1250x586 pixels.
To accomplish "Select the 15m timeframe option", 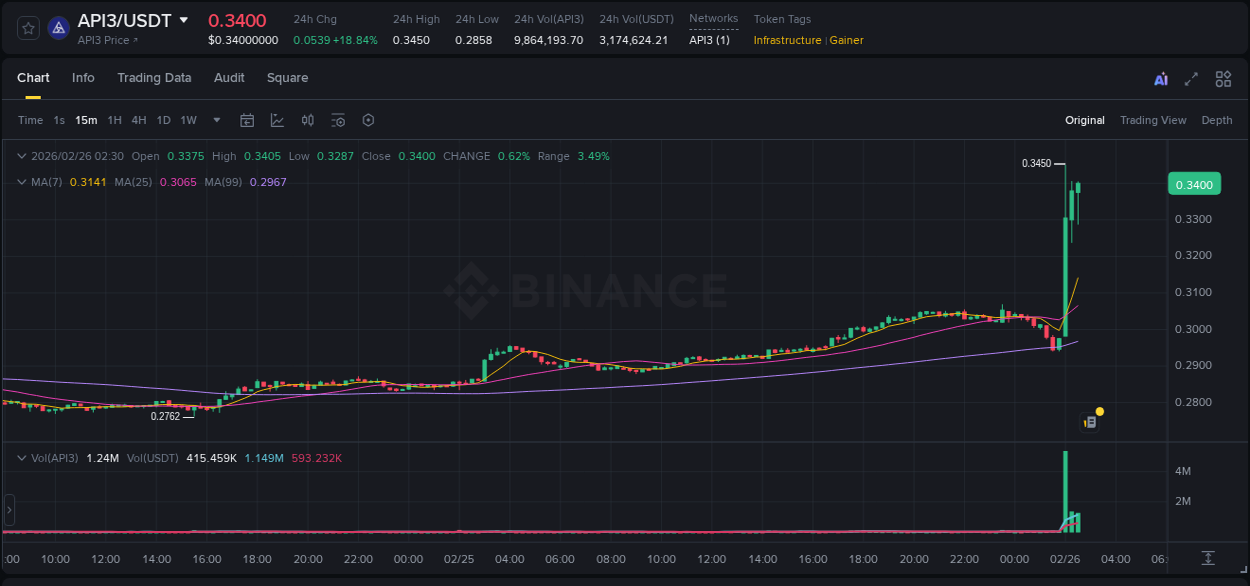I will pyautogui.click(x=86, y=120).
